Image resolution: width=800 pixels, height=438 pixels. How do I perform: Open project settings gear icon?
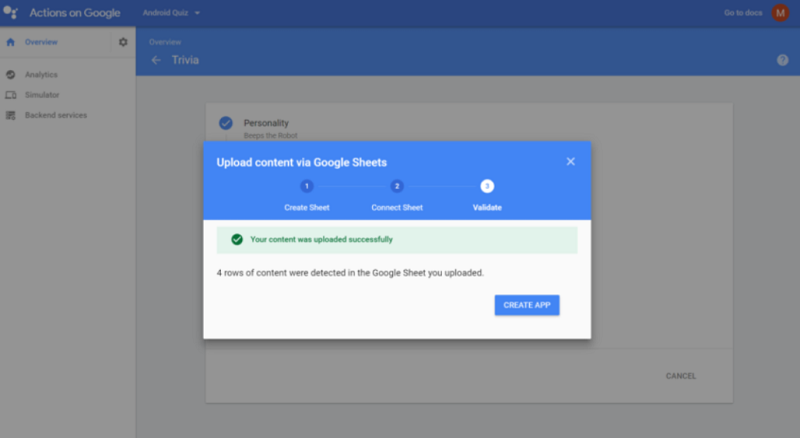123,42
